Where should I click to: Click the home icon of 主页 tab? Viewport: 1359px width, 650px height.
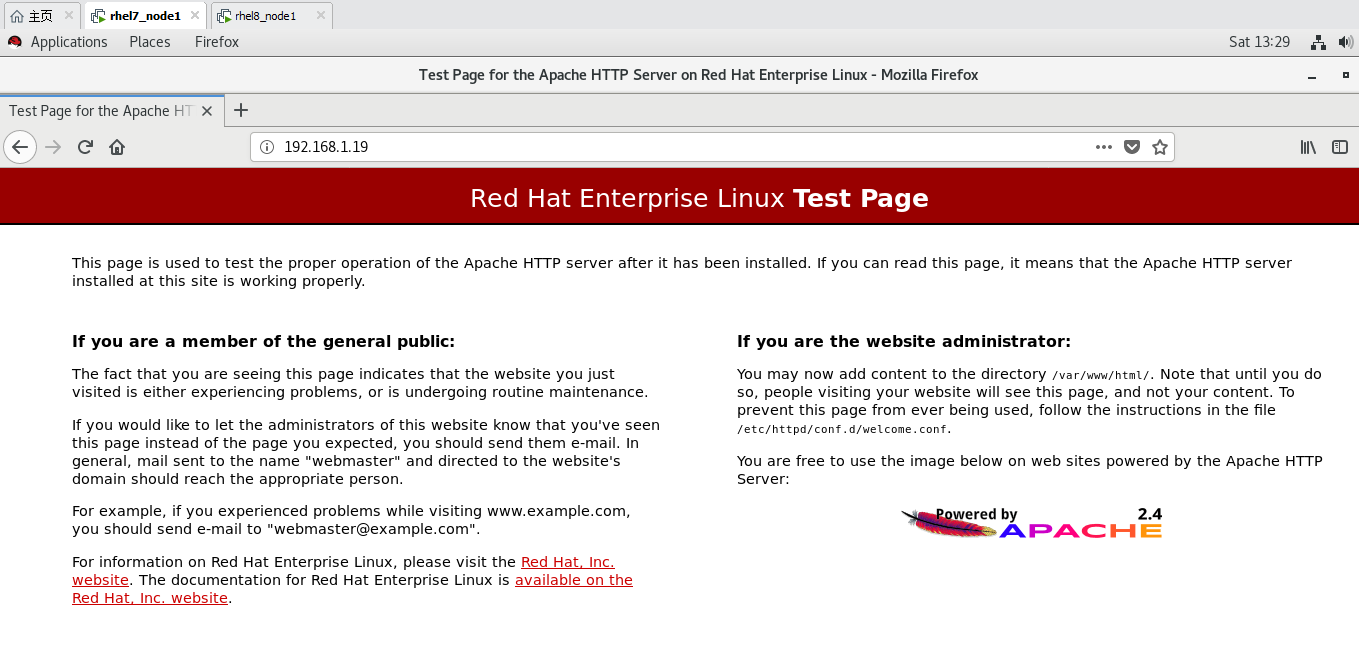16,16
